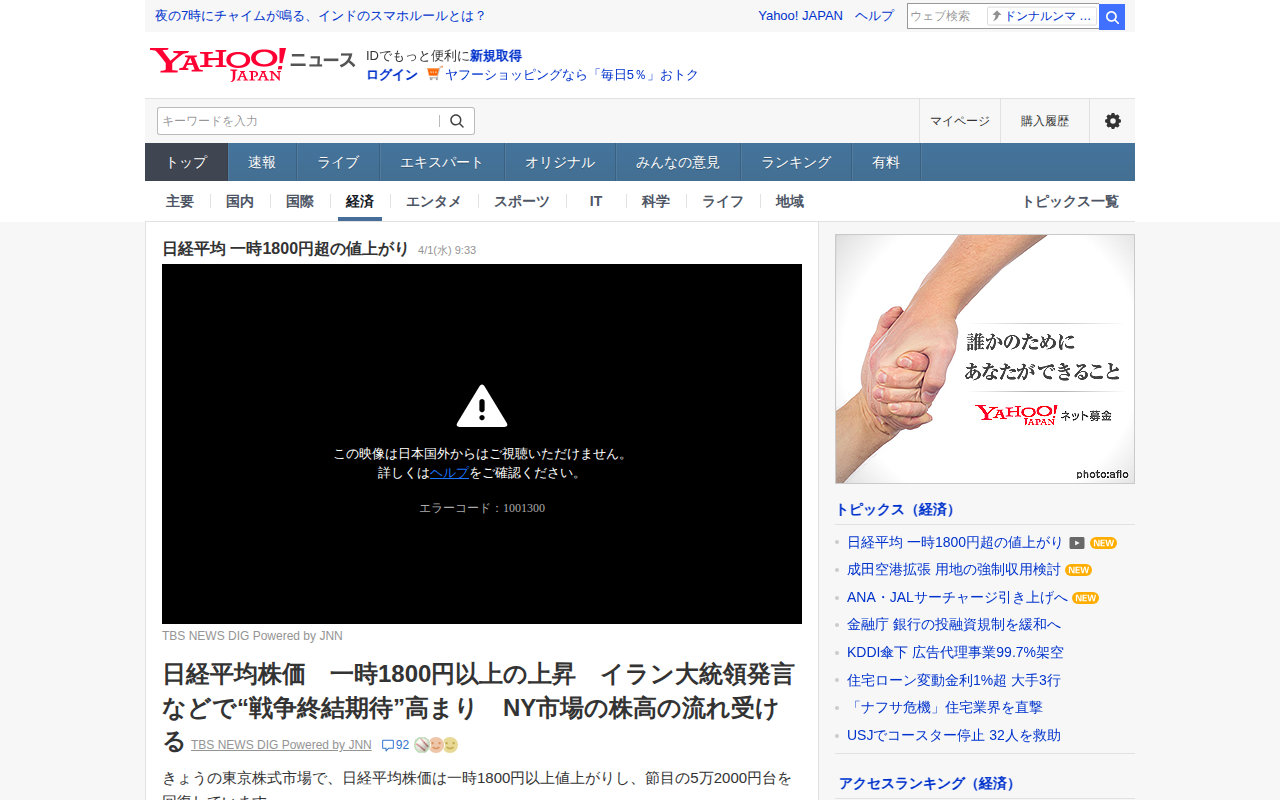The width and height of the screenshot is (1280, 800).
Task: Select the 国際 category
Action: (x=300, y=201)
